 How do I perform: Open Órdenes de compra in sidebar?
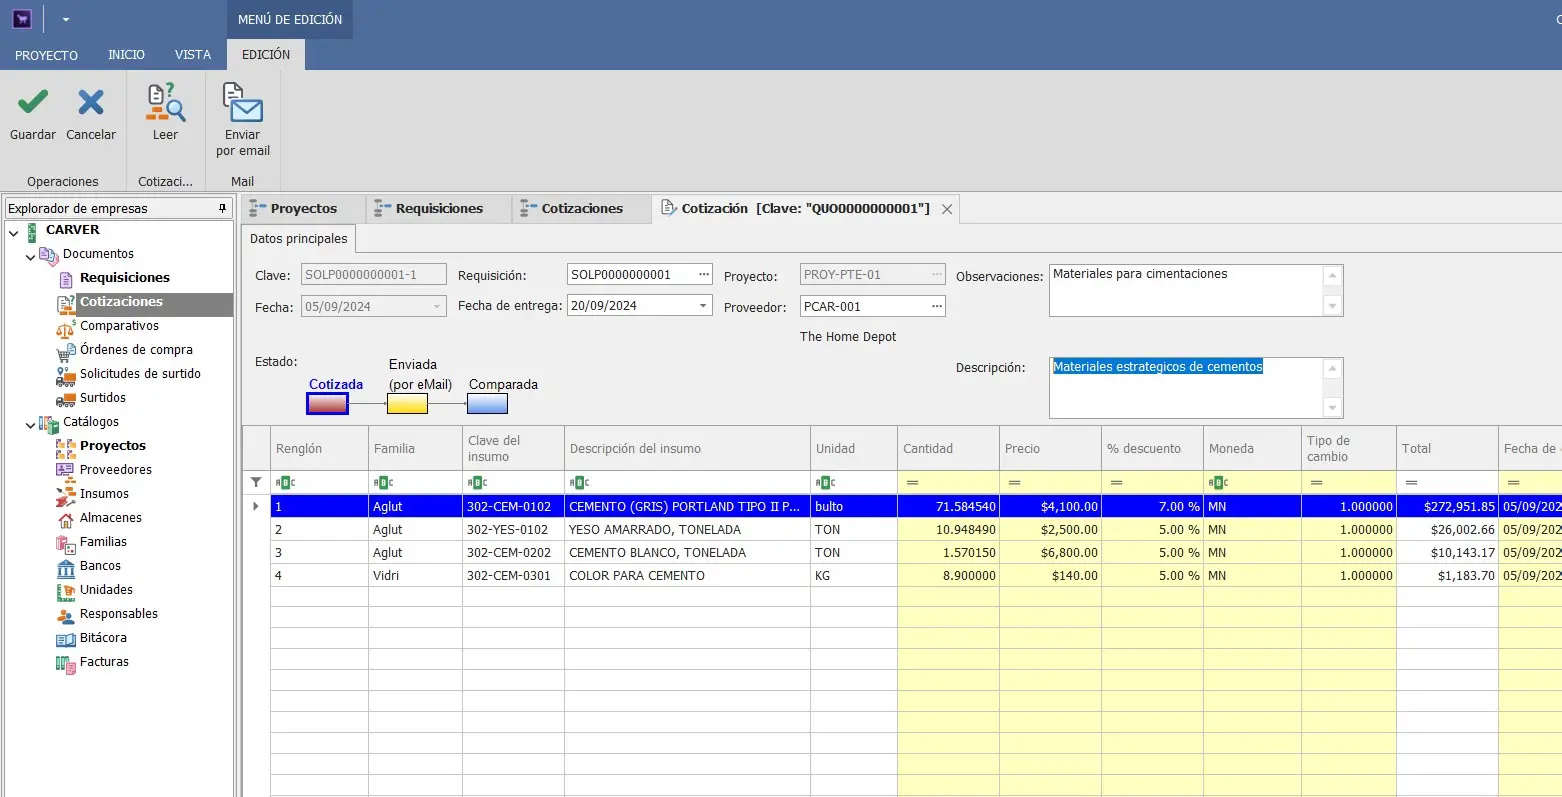(136, 350)
